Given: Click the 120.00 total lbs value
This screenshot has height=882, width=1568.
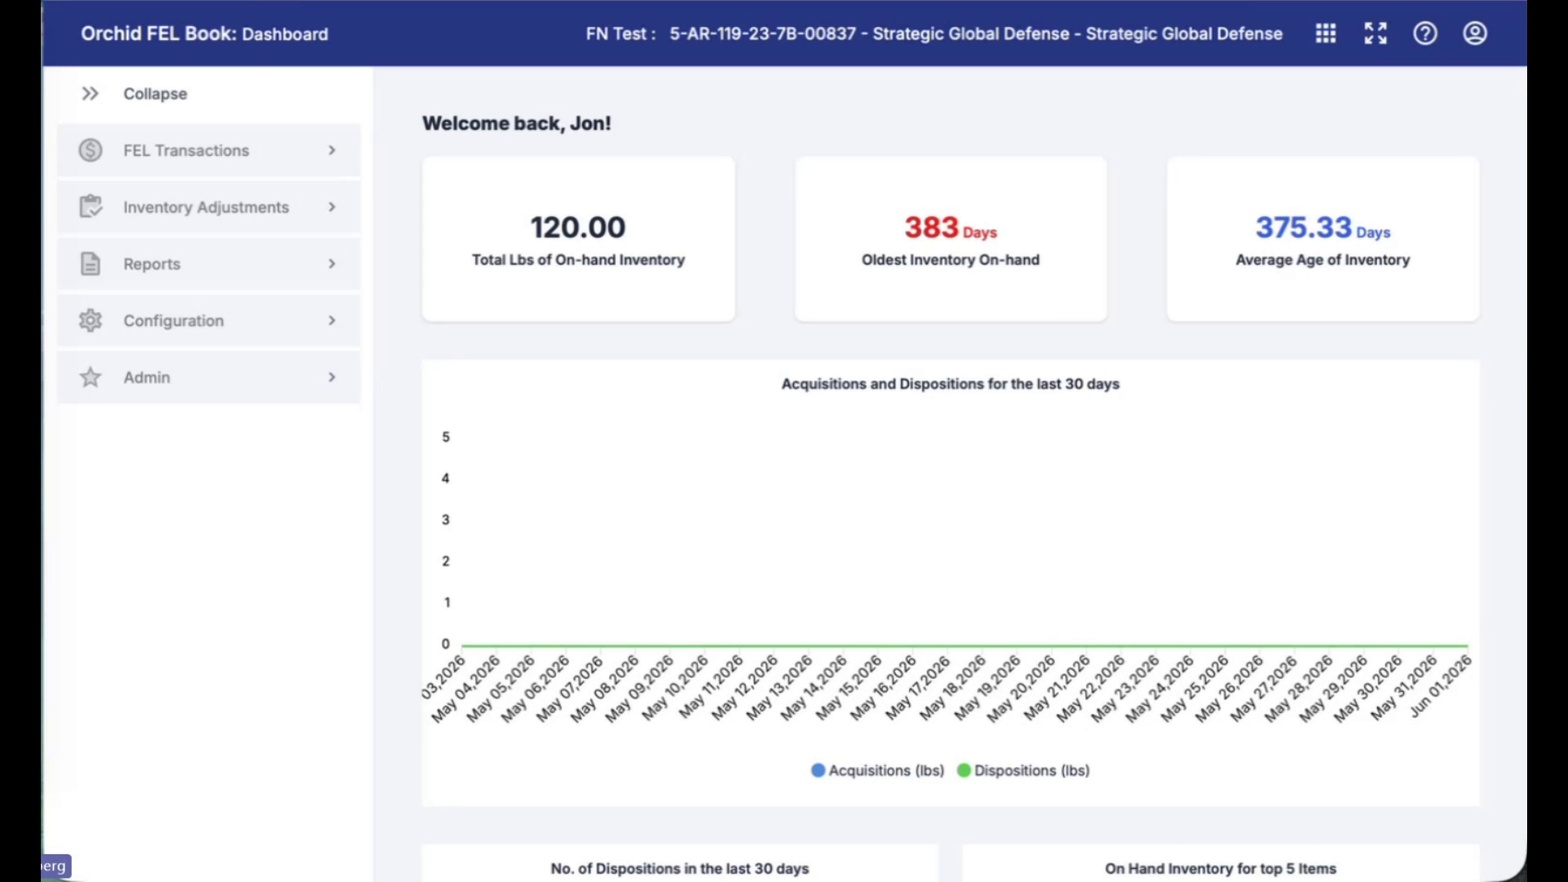Looking at the screenshot, I should click(578, 227).
